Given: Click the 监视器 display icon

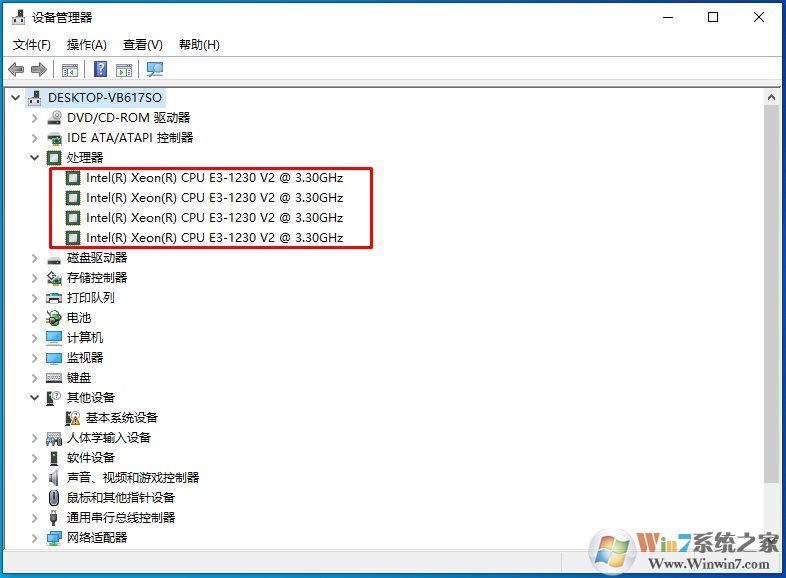Looking at the screenshot, I should [x=54, y=358].
